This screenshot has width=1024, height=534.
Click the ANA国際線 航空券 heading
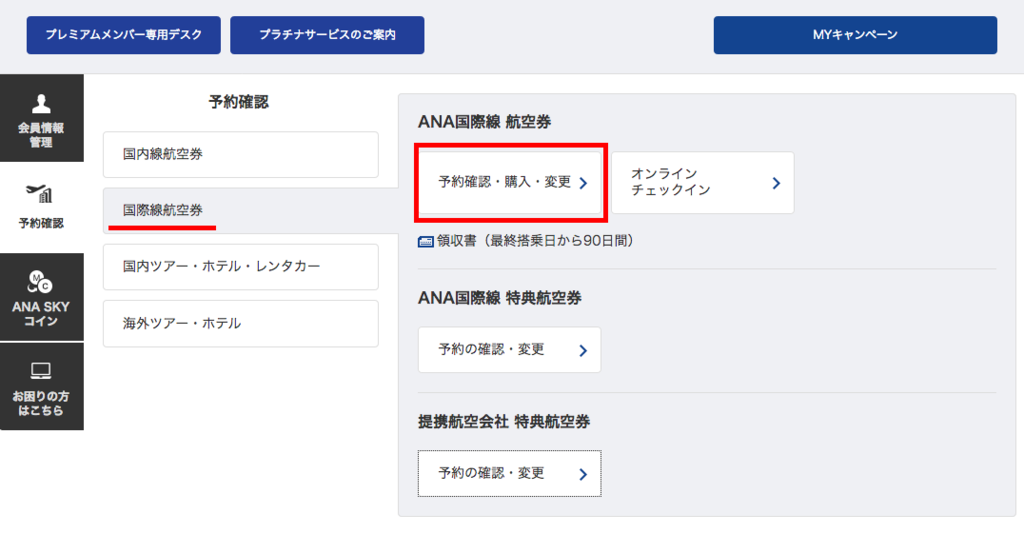(485, 122)
